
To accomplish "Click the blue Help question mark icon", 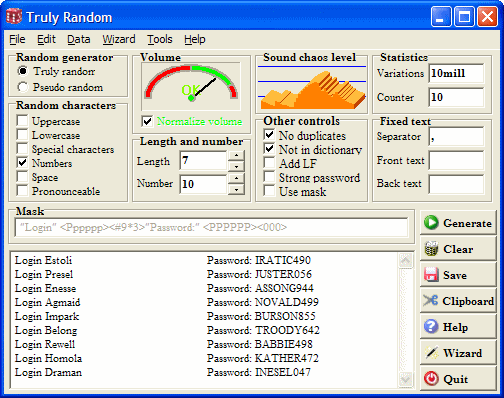I will pos(431,327).
